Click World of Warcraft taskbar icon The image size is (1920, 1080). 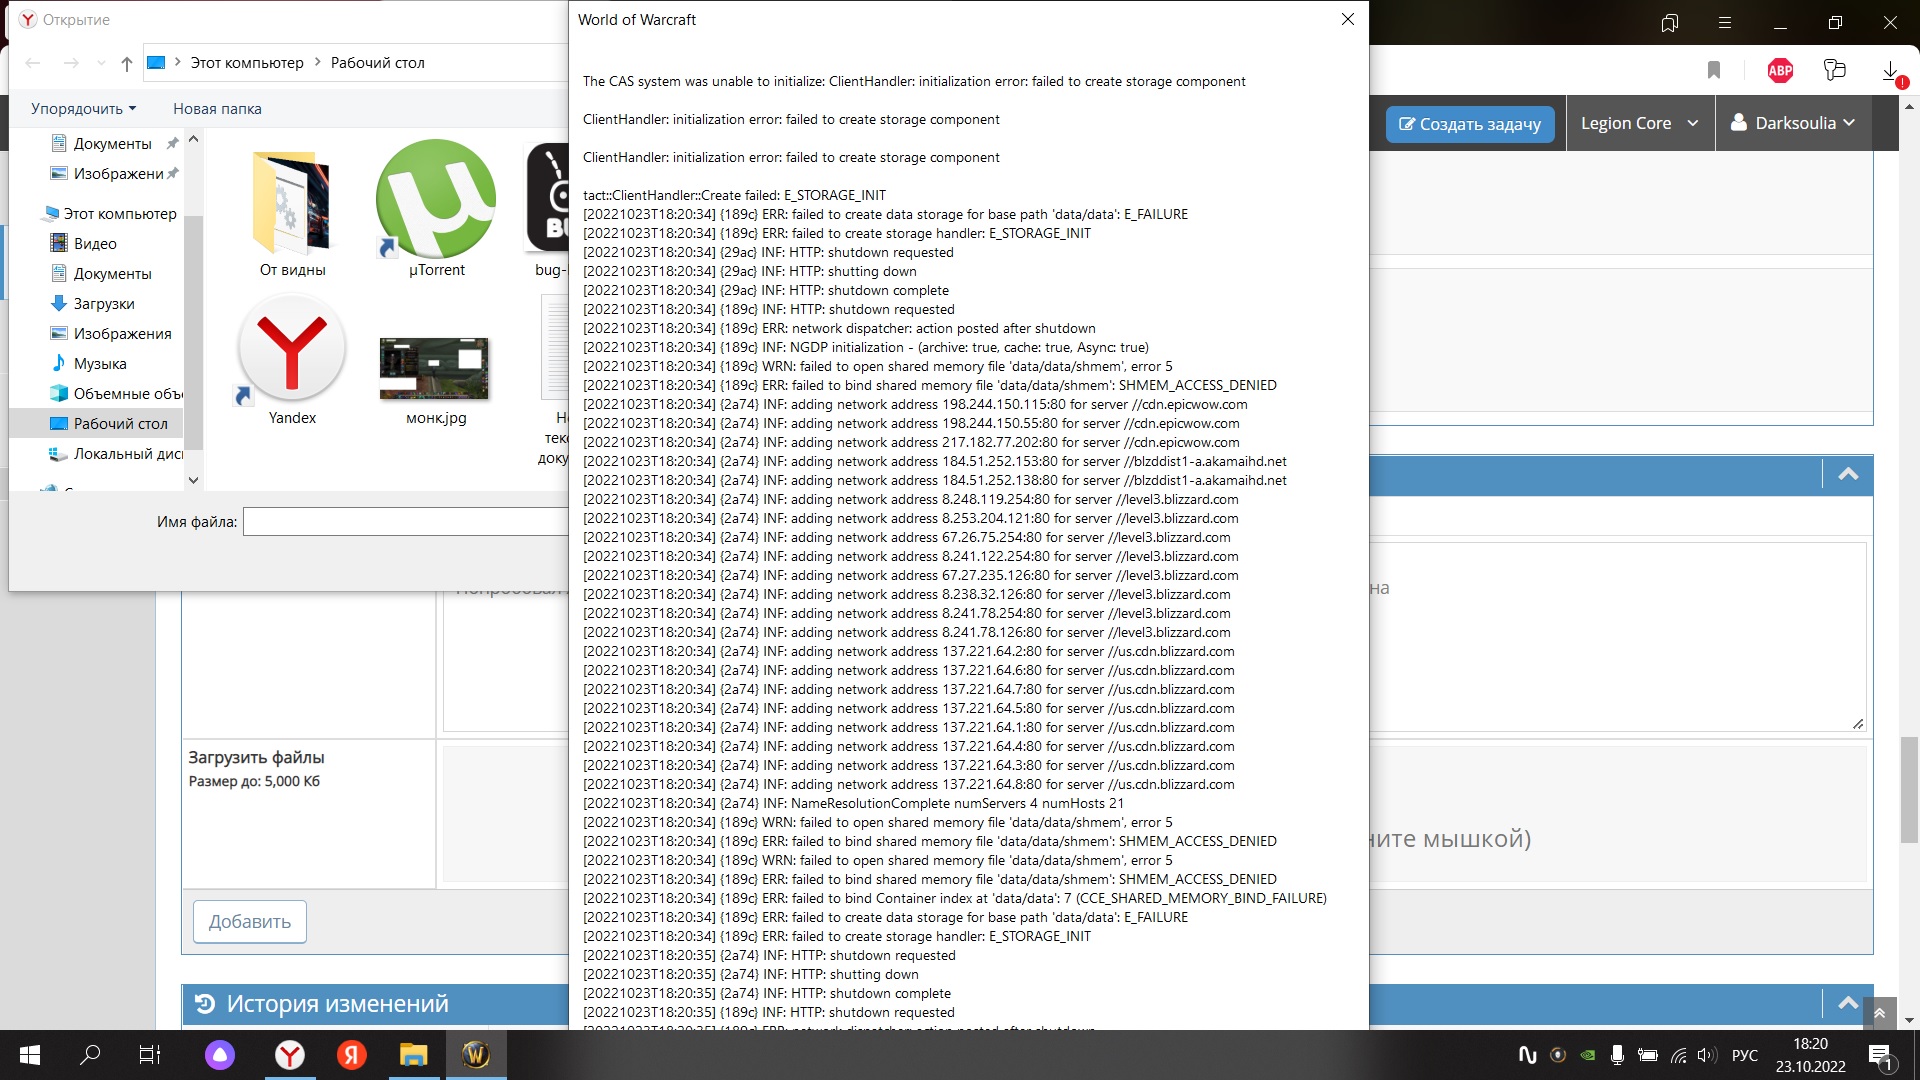coord(476,1054)
